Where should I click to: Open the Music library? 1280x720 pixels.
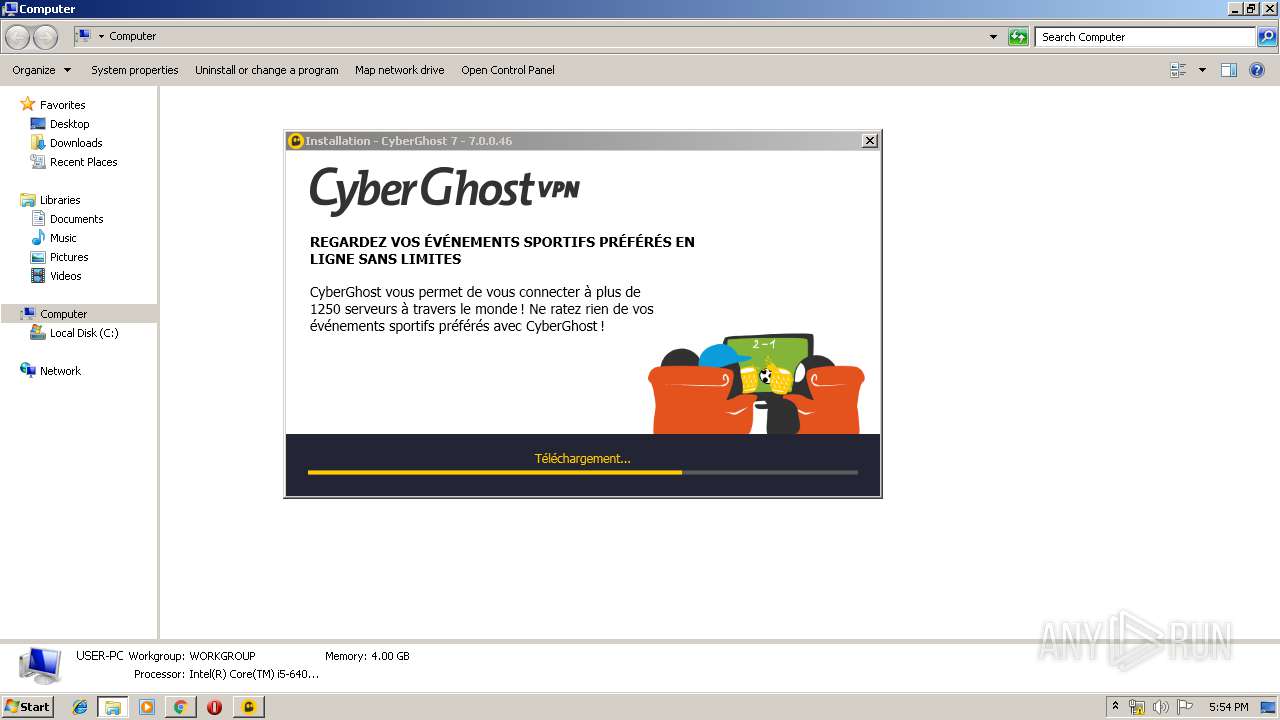(63, 238)
